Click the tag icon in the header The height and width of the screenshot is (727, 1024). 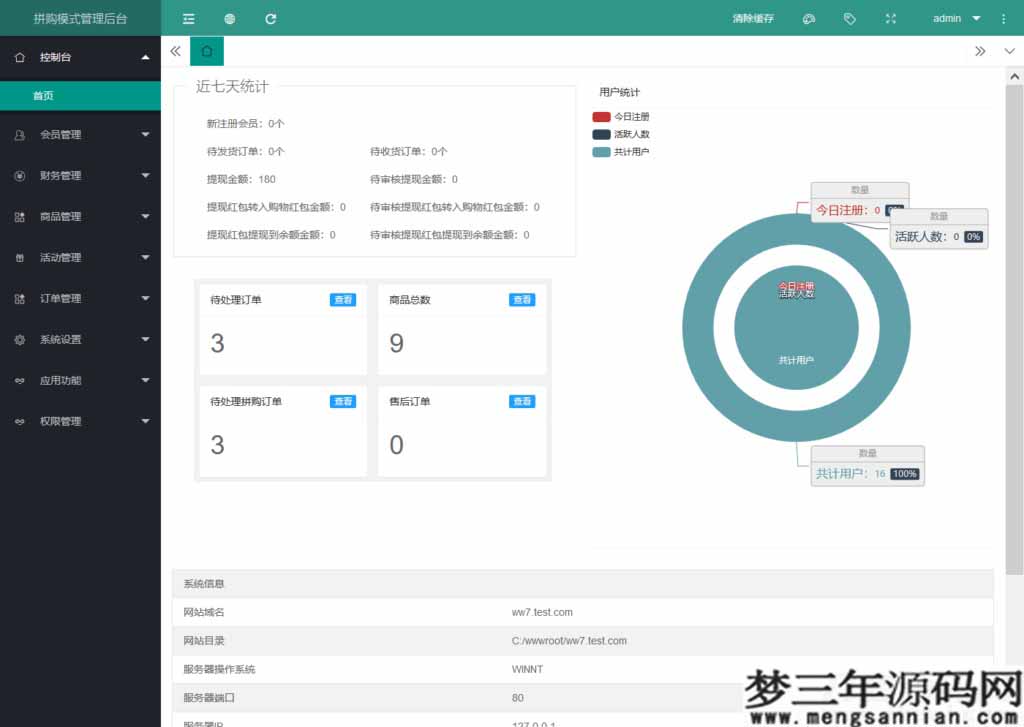pyautogui.click(x=851, y=17)
